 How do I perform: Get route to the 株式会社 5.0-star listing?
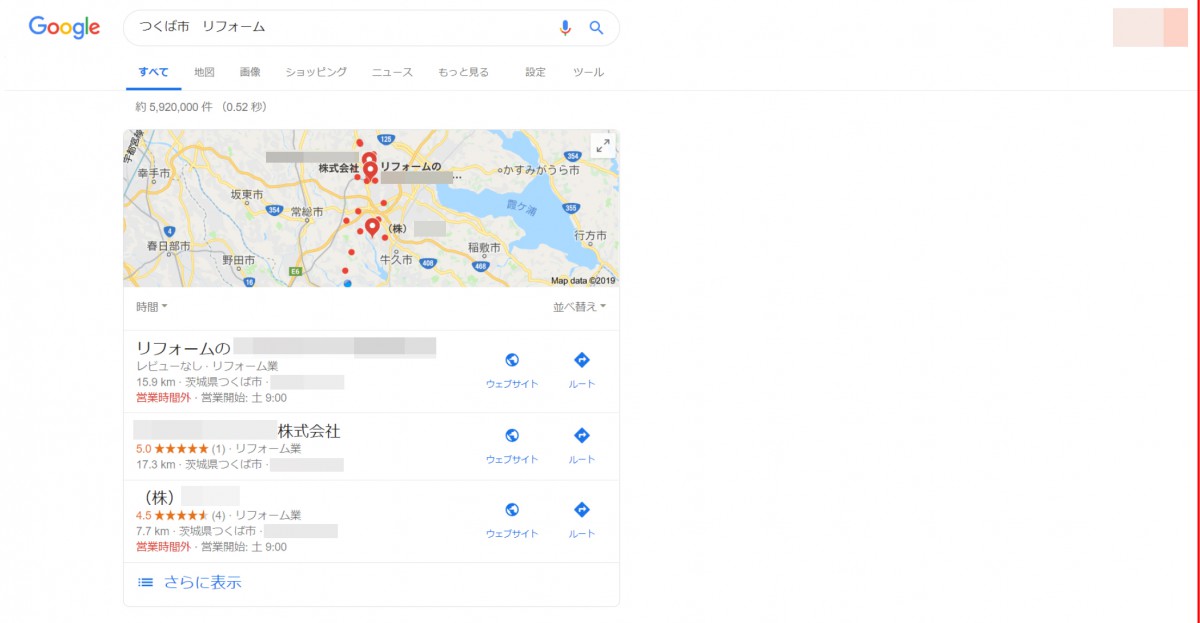[x=582, y=446]
